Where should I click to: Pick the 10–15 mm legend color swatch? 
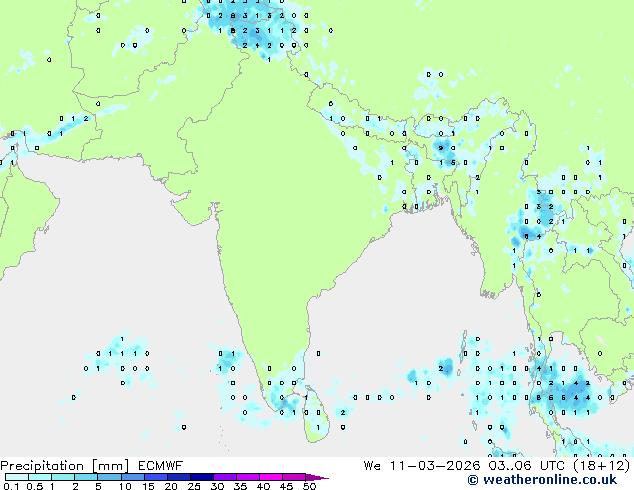pos(132,477)
